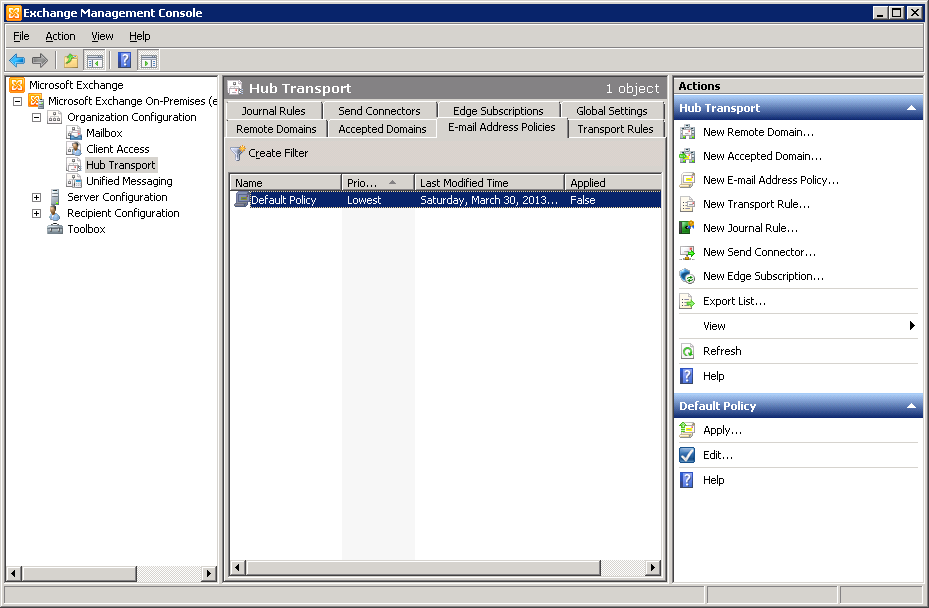Click the Edit checkmark action icon
Viewport: 929px width, 608px height.
tap(687, 455)
